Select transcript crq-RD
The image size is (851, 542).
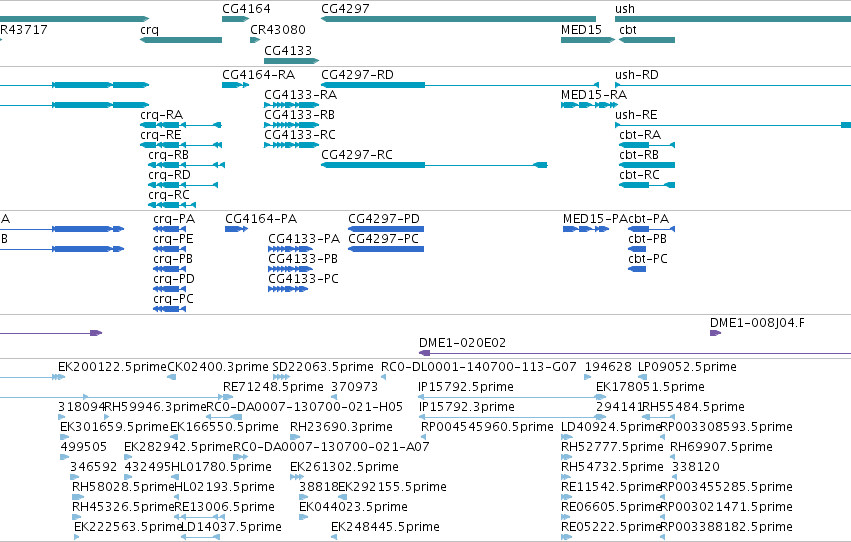[169, 175]
